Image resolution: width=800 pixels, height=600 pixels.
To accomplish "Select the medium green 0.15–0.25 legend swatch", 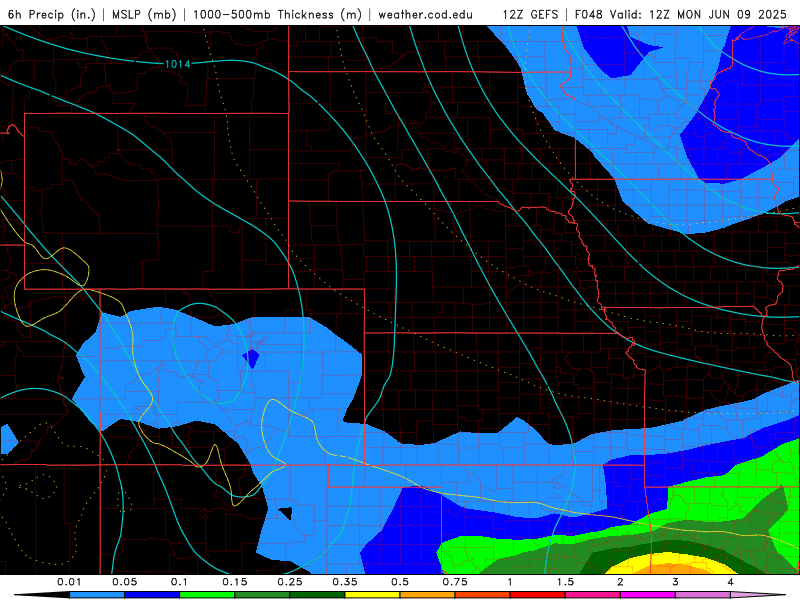I will point(262,595).
